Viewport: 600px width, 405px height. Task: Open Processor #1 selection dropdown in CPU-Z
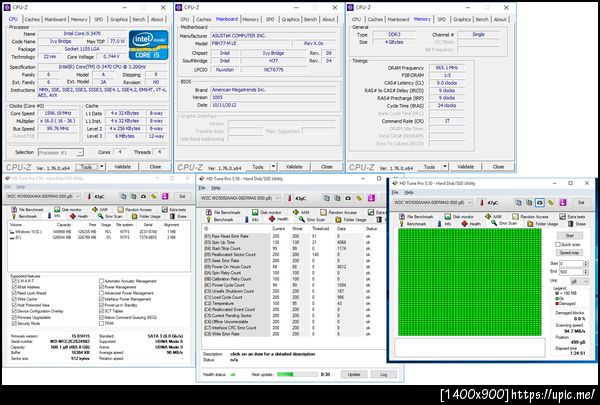tap(60, 152)
